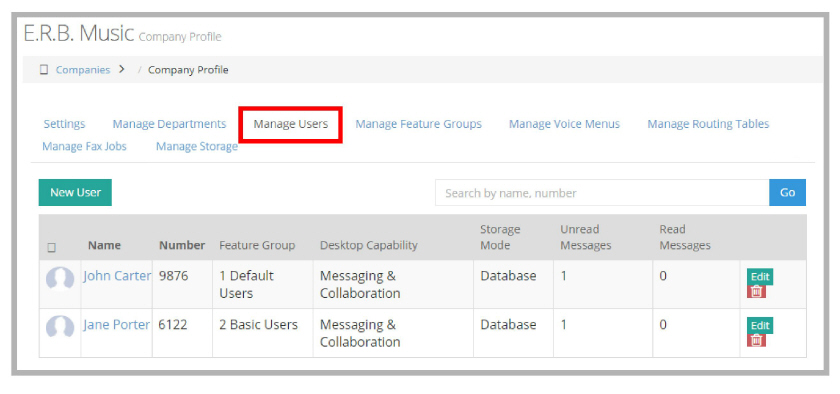Viewport: 840px width, 394px height.
Task: Open the Manage Fax Jobs tab
Action: 84,146
